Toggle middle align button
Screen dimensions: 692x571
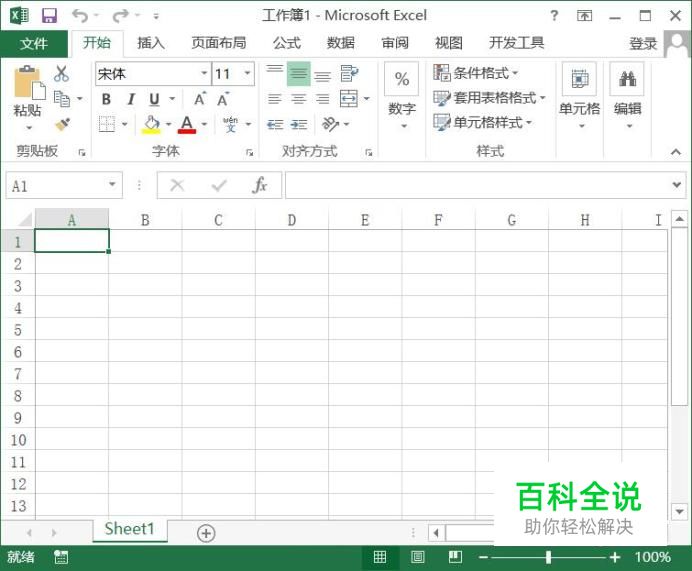[299, 74]
